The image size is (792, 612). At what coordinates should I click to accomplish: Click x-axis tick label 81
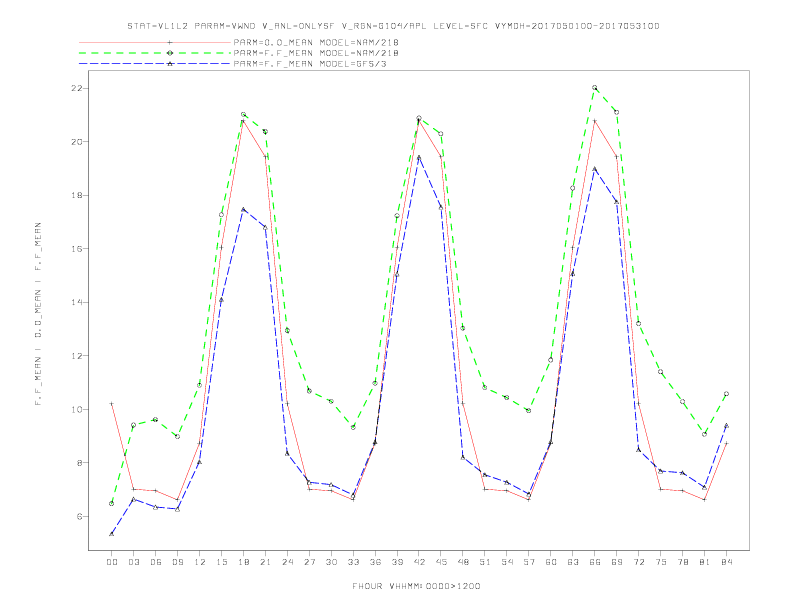[x=705, y=562]
